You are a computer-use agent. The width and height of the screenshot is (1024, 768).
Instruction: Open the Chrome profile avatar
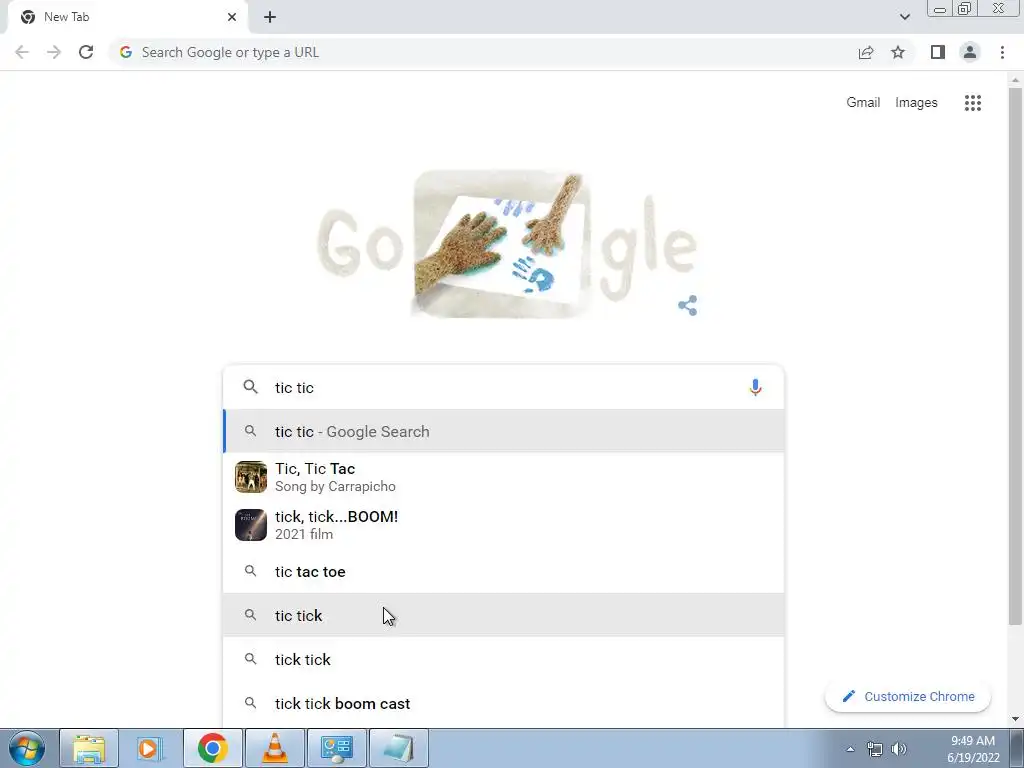(970, 52)
